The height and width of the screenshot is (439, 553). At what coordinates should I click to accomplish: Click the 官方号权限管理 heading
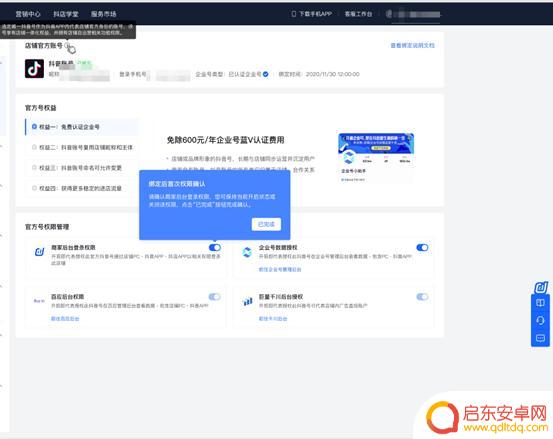pos(47,227)
